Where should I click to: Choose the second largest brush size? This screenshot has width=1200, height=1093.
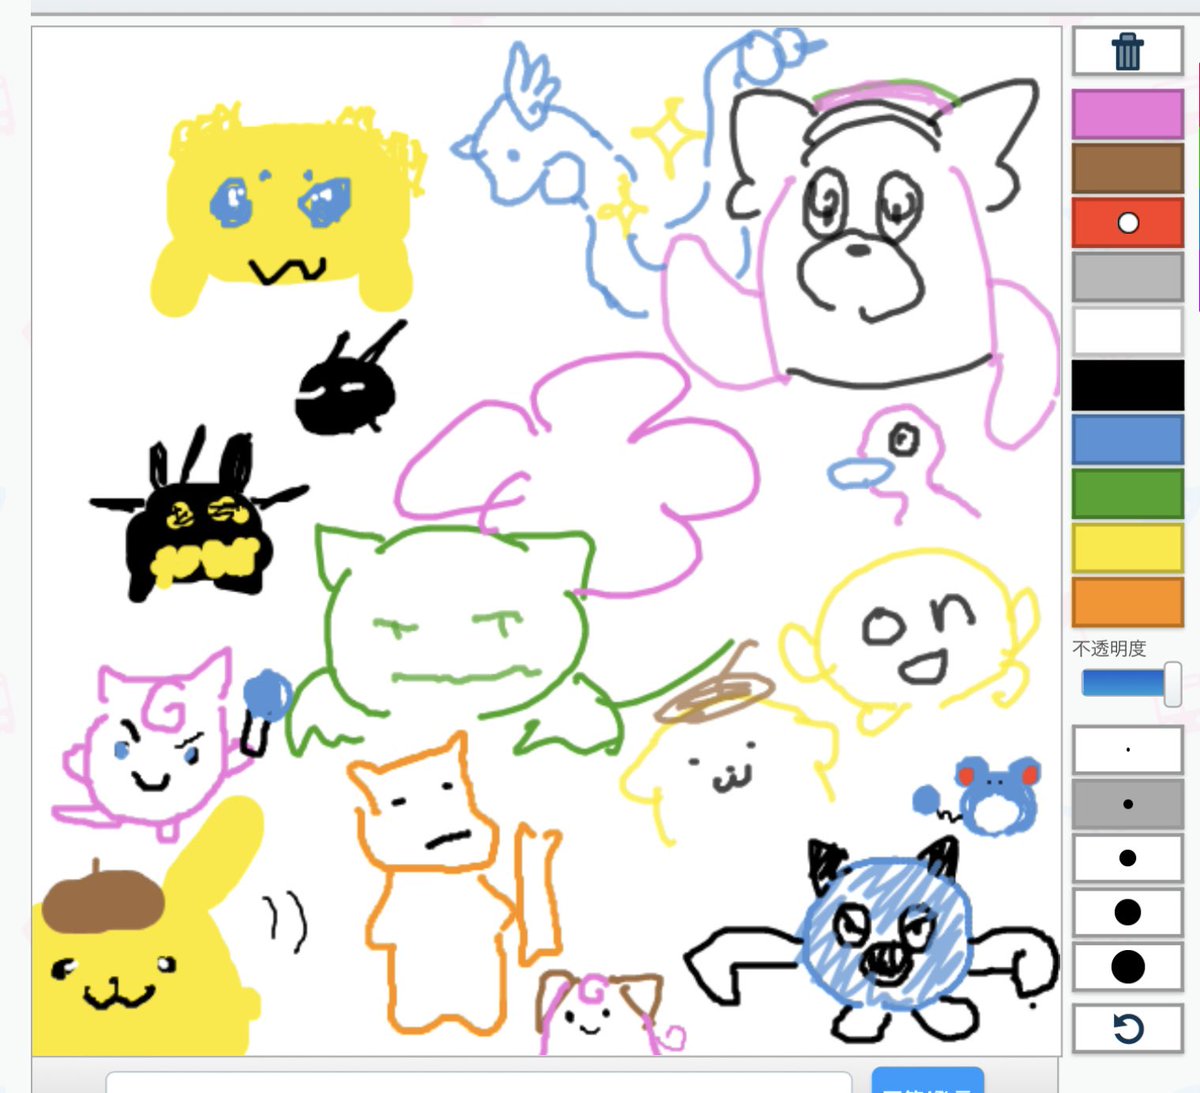(x=1127, y=912)
